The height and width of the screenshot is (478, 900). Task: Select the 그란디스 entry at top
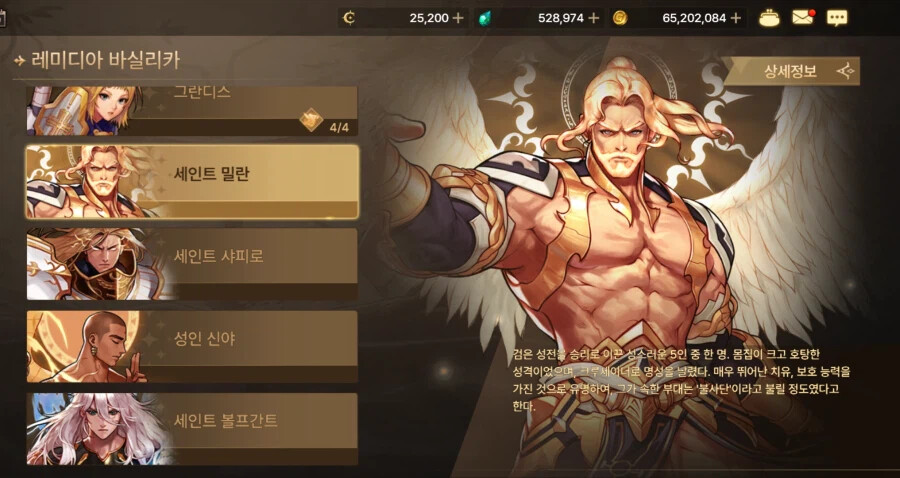192,111
